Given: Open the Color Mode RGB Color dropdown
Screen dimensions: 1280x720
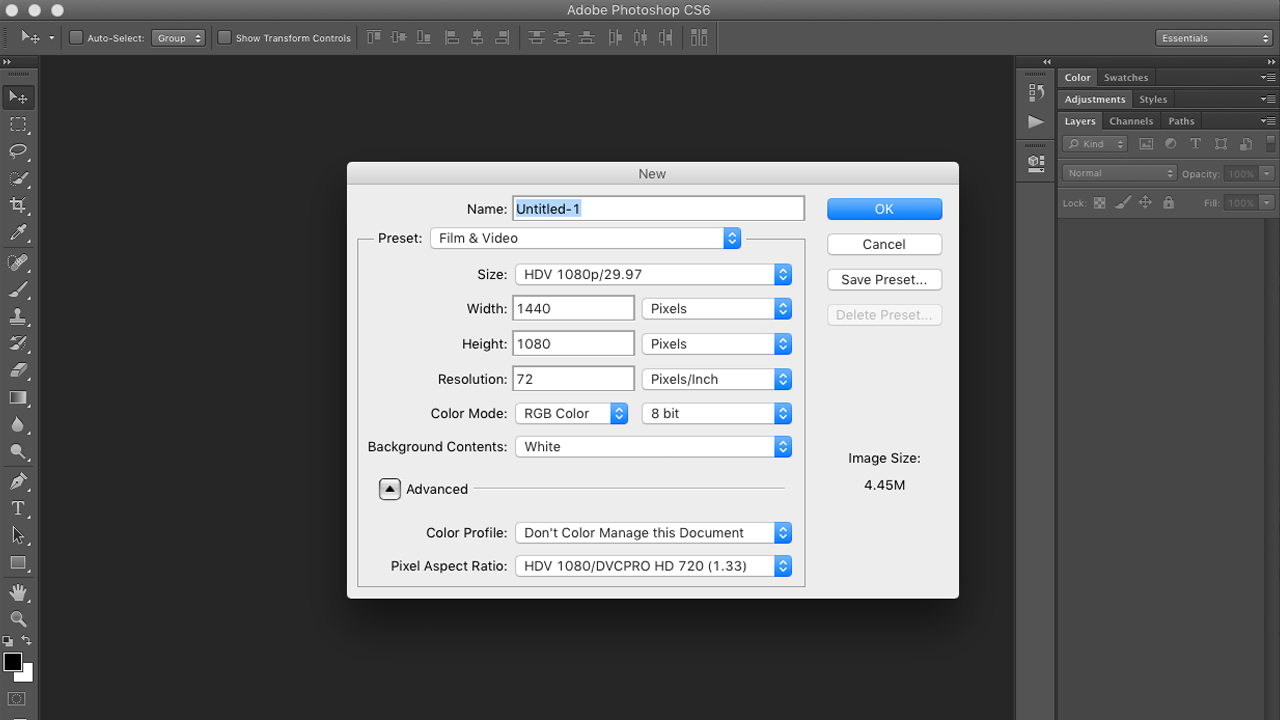Looking at the screenshot, I should point(571,413).
